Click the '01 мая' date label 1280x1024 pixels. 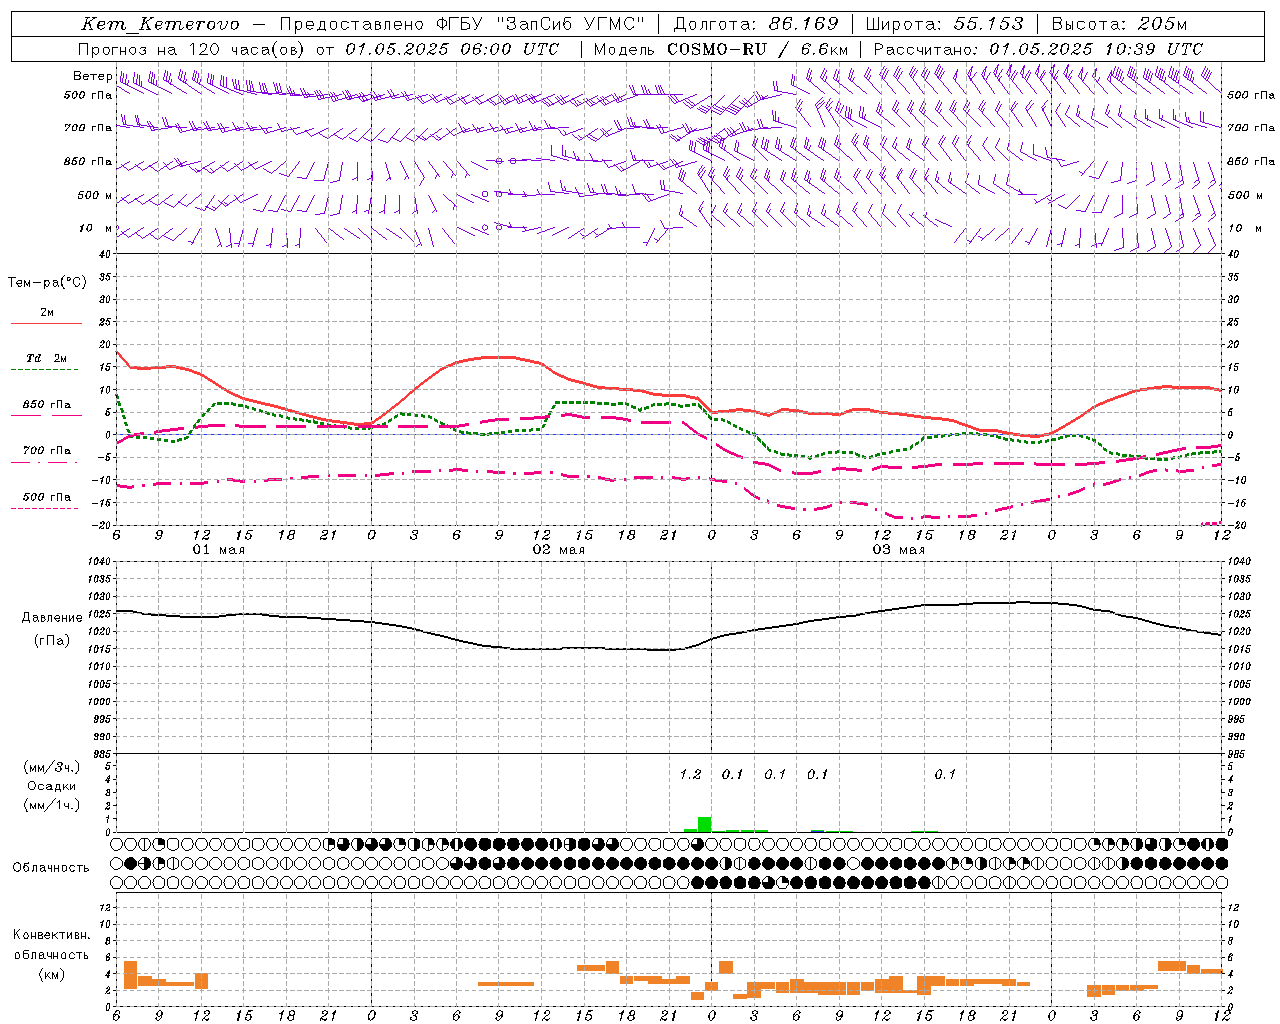(219, 550)
